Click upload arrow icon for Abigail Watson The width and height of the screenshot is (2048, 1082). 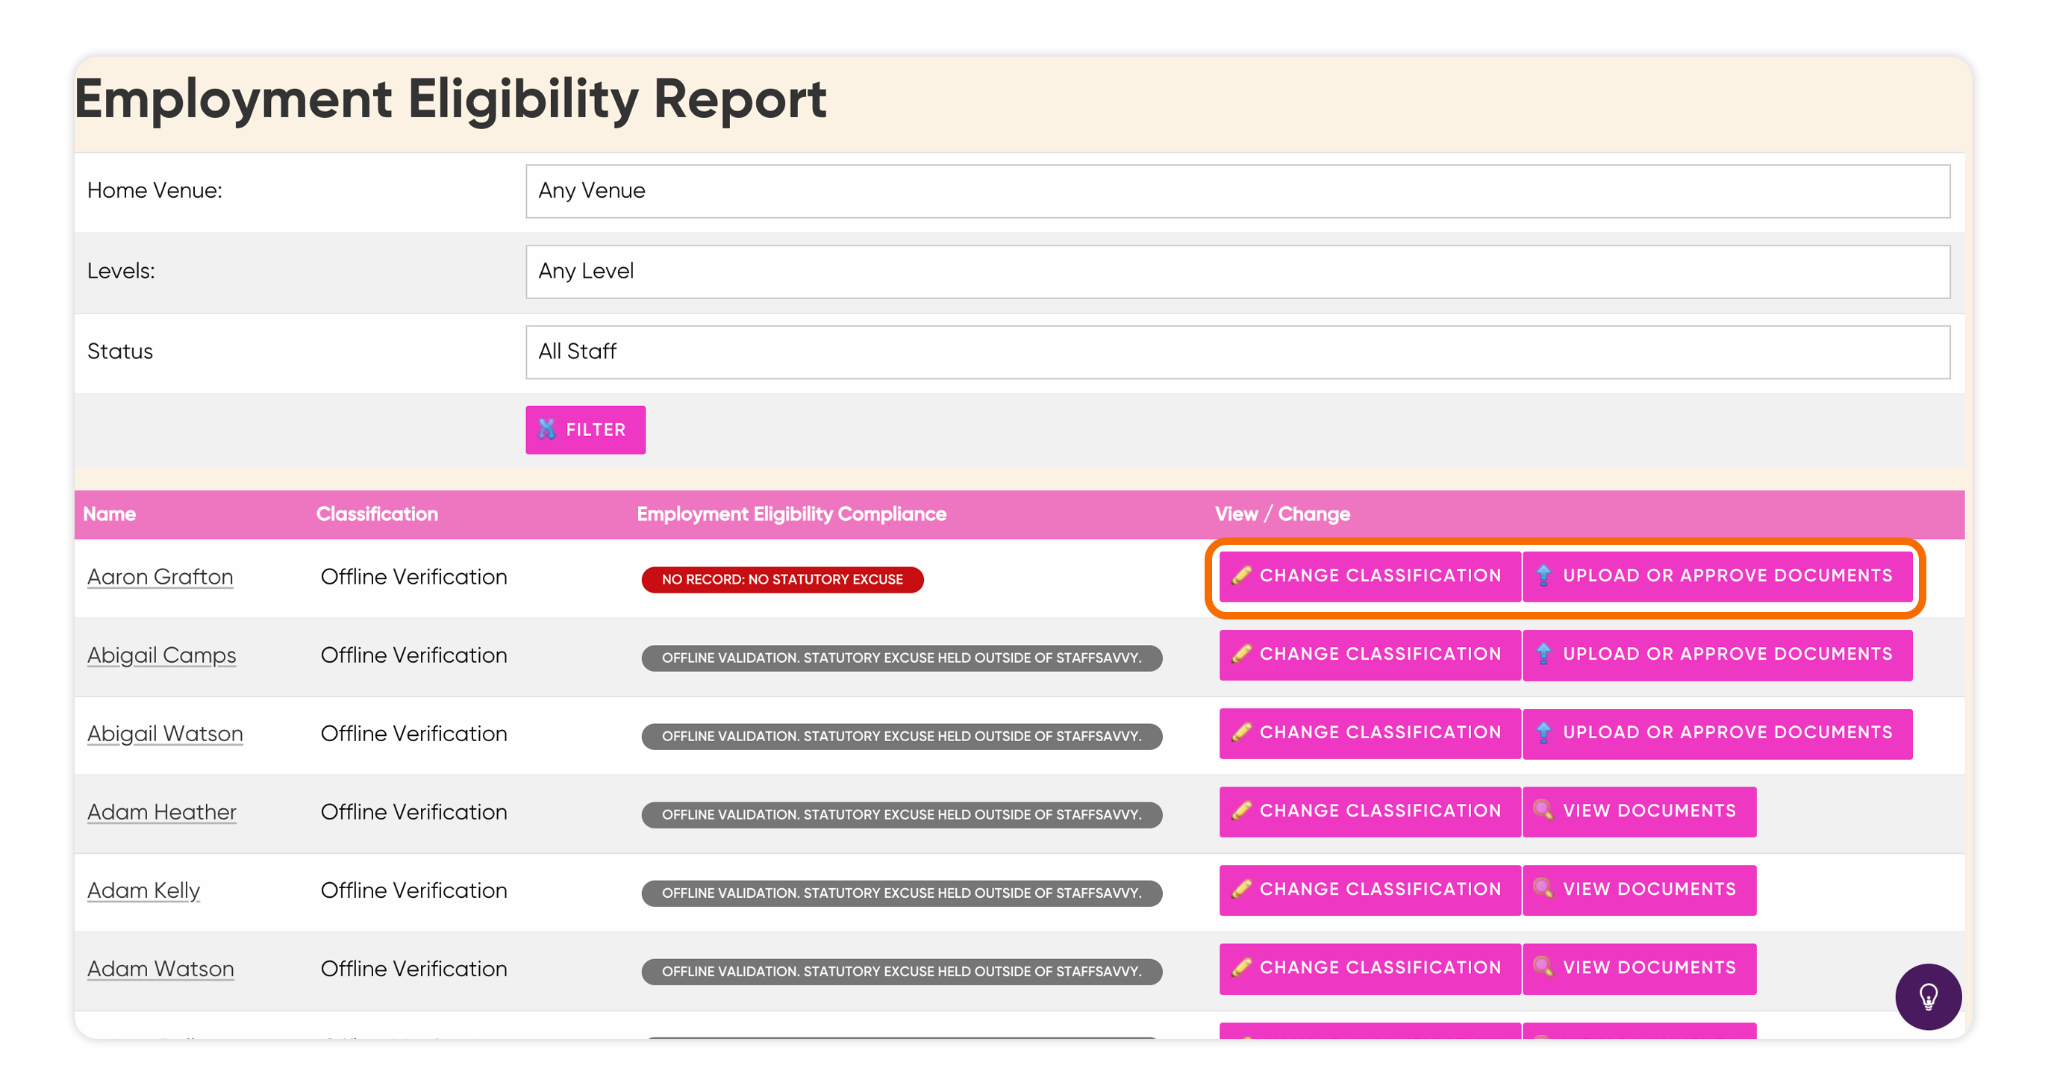1544,732
